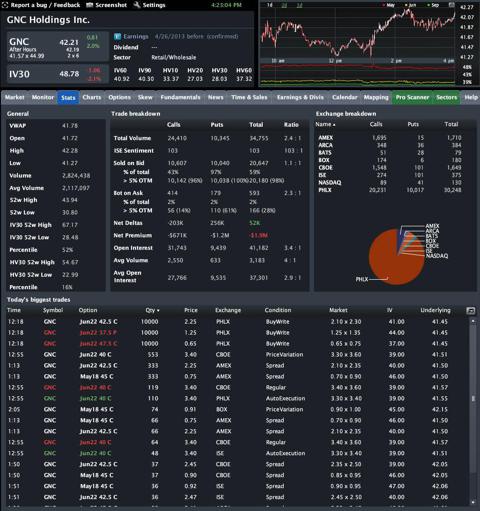This screenshot has height=511, width=480.
Task: Sort trades by the Time column
Action: [x=14, y=310]
